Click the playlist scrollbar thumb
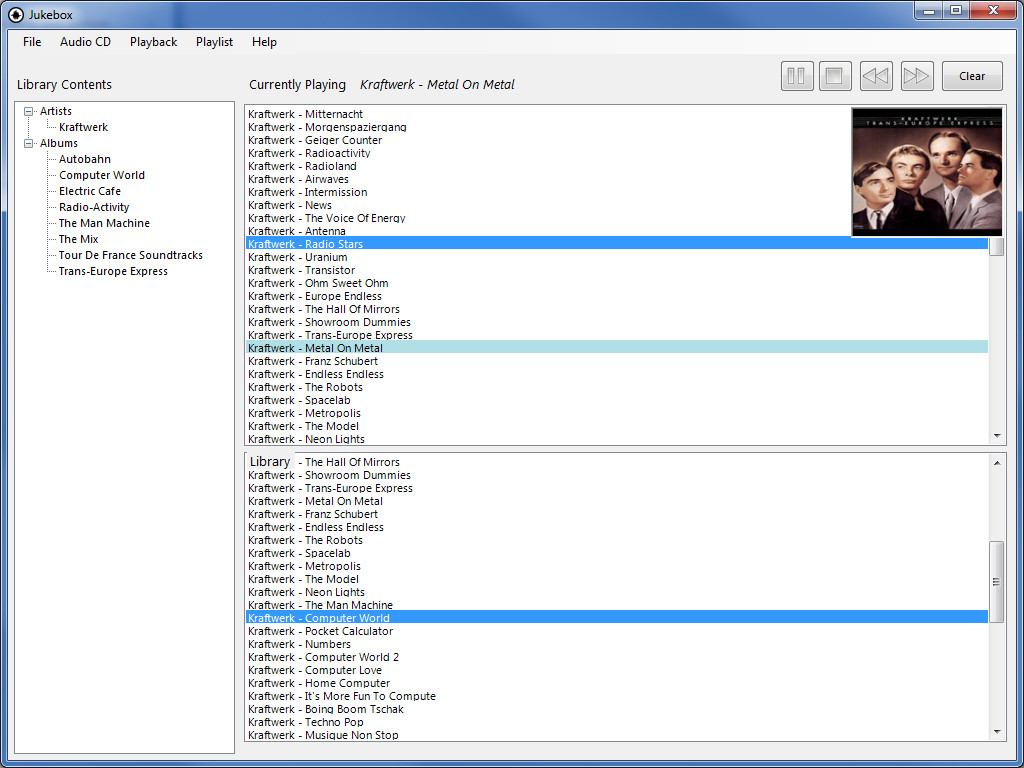Image resolution: width=1024 pixels, height=768 pixels. pyautogui.click(x=997, y=246)
